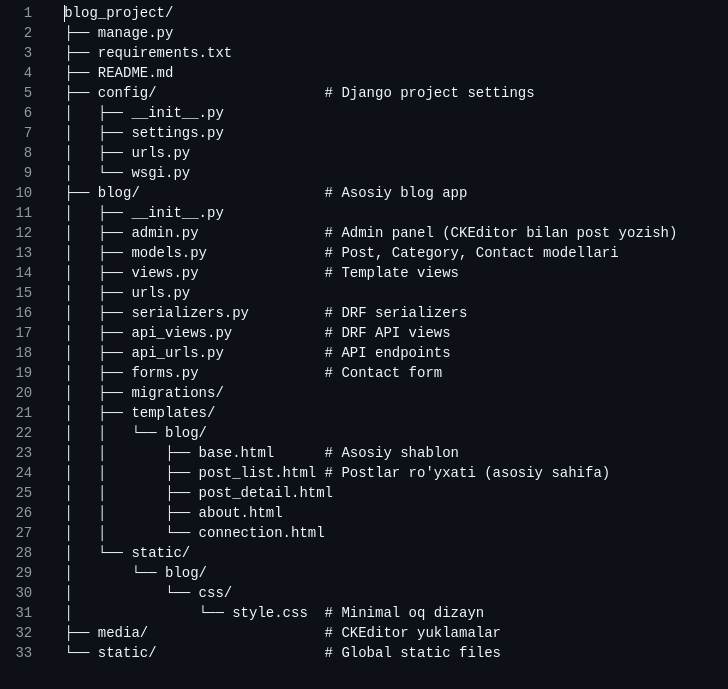Click the models.py file name
The width and height of the screenshot is (728, 689).
click(x=168, y=253)
